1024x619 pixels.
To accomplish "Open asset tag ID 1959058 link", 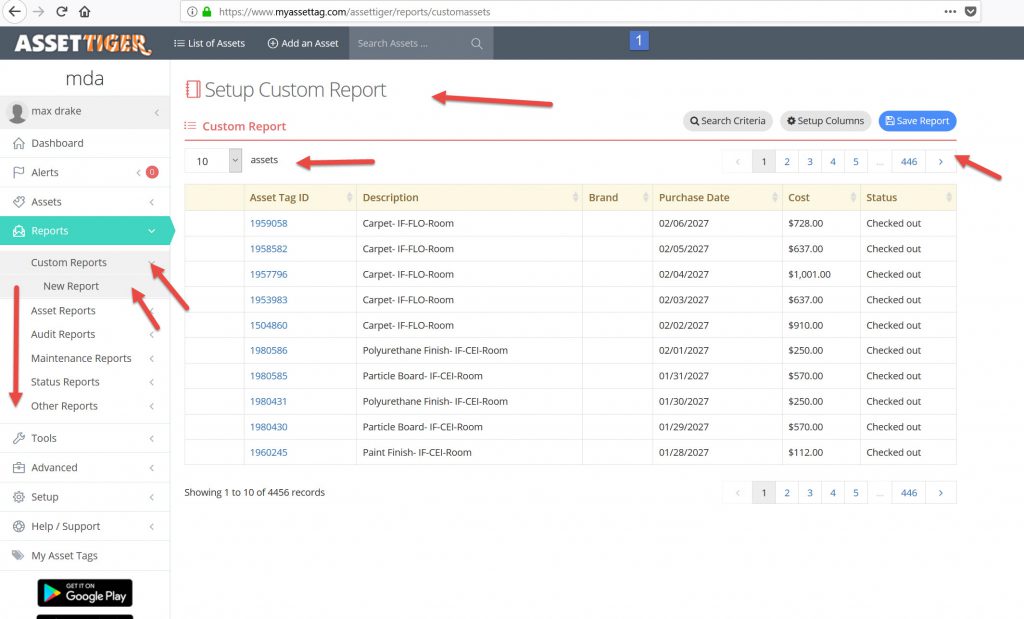I will pos(268,223).
